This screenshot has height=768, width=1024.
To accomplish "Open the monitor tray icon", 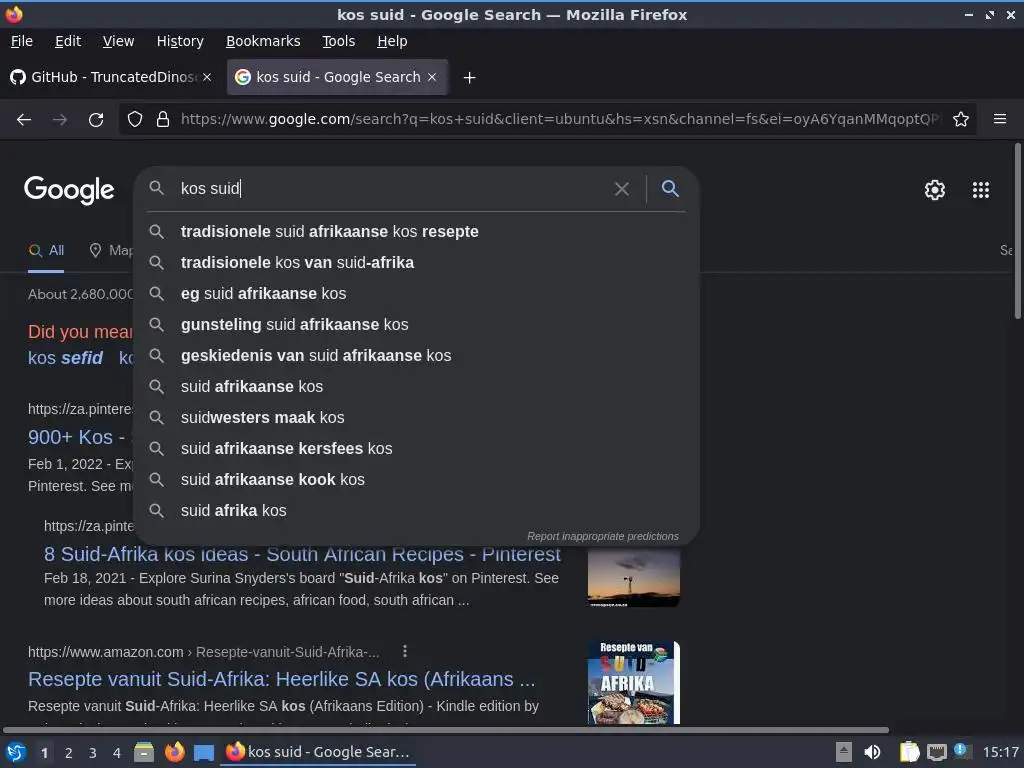I will pyautogui.click(x=936, y=752).
